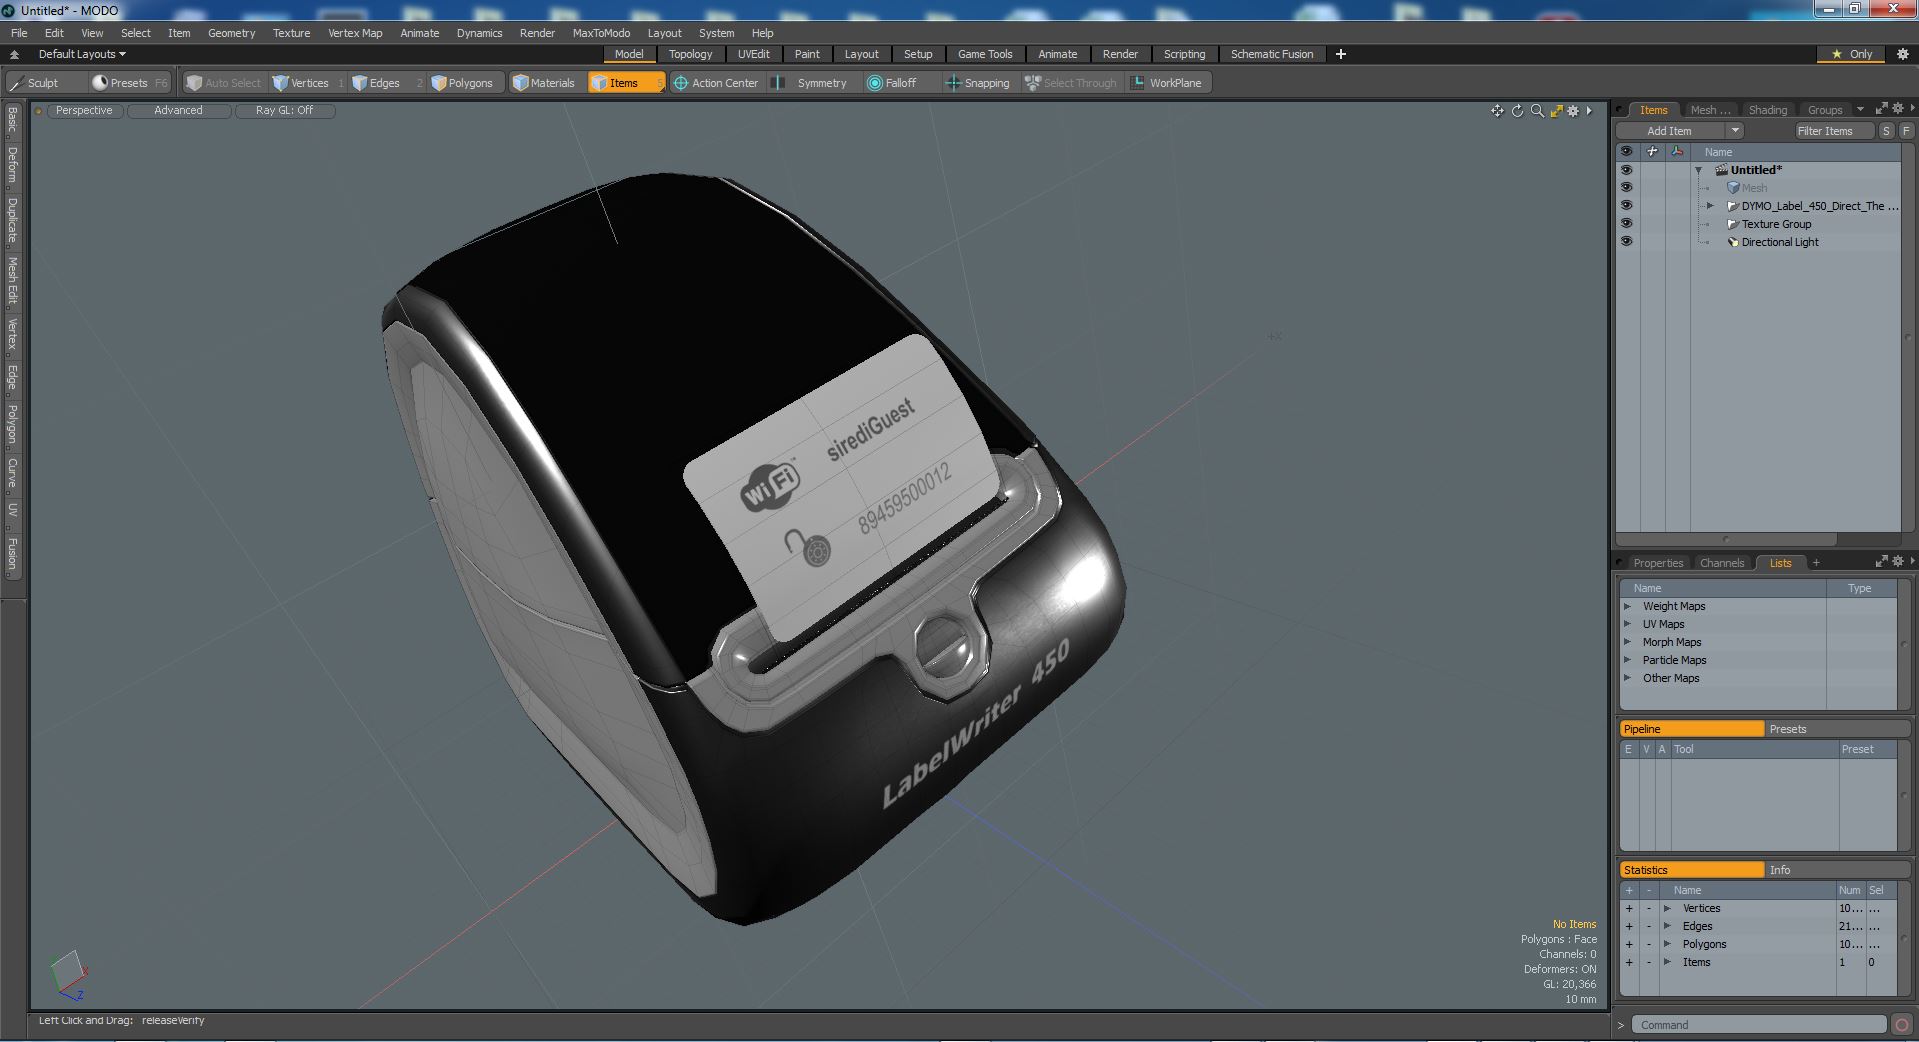1919x1042 pixels.
Task: Open the Default Layouts dropdown
Action: point(82,54)
